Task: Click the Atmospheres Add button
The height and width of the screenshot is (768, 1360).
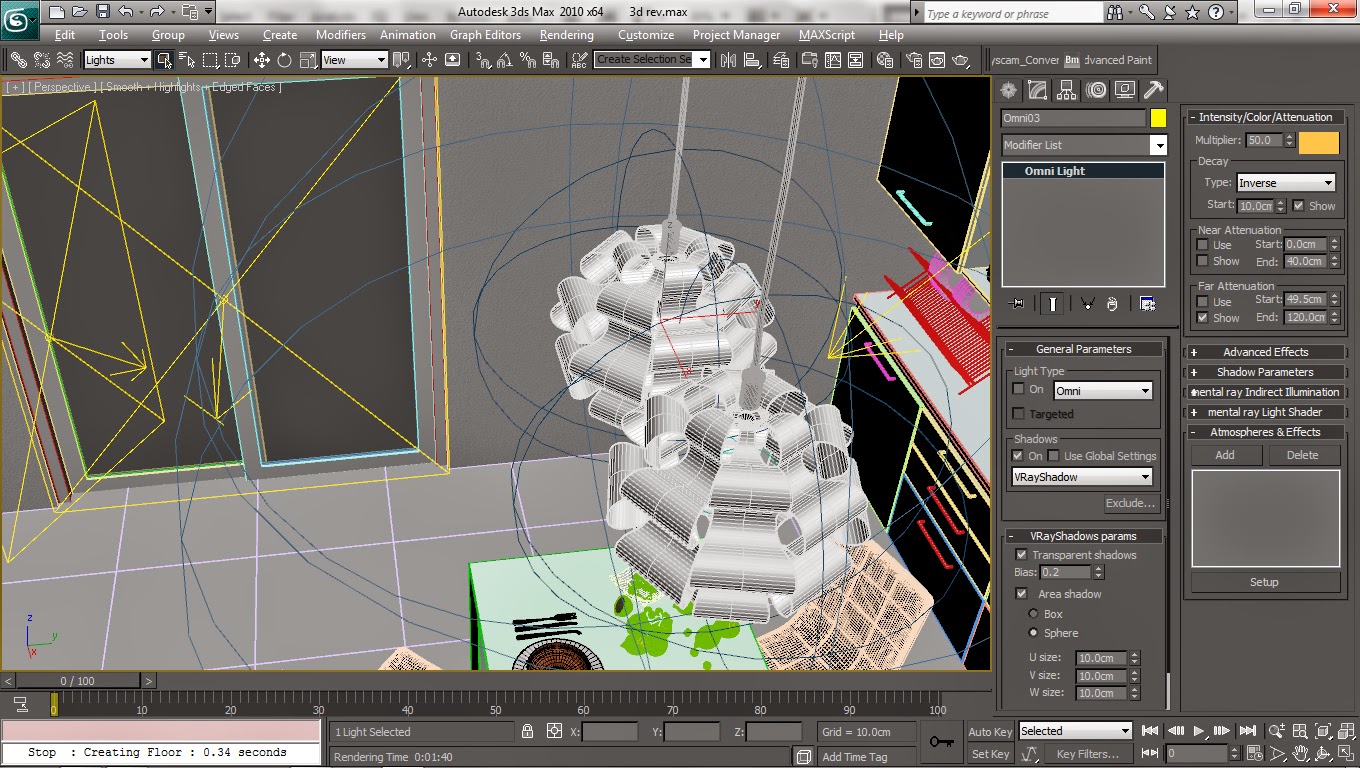Action: pos(1225,455)
